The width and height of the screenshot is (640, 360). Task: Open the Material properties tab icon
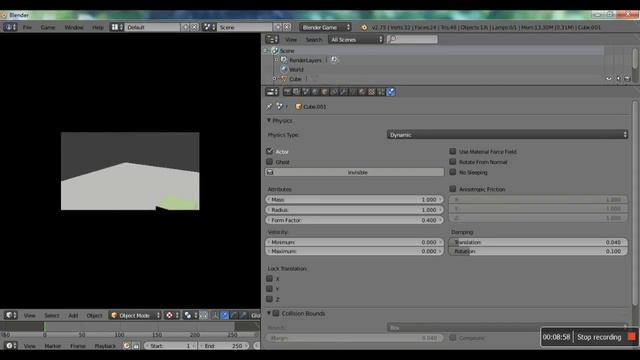point(362,92)
